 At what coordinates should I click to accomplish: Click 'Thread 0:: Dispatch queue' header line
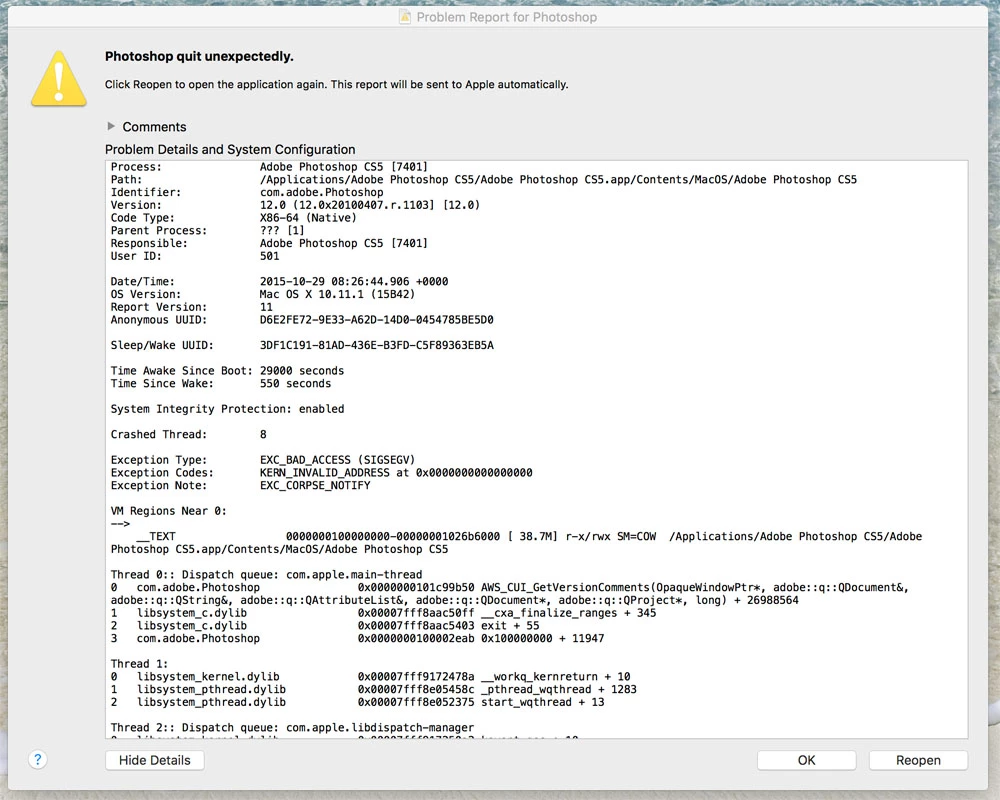coord(266,575)
